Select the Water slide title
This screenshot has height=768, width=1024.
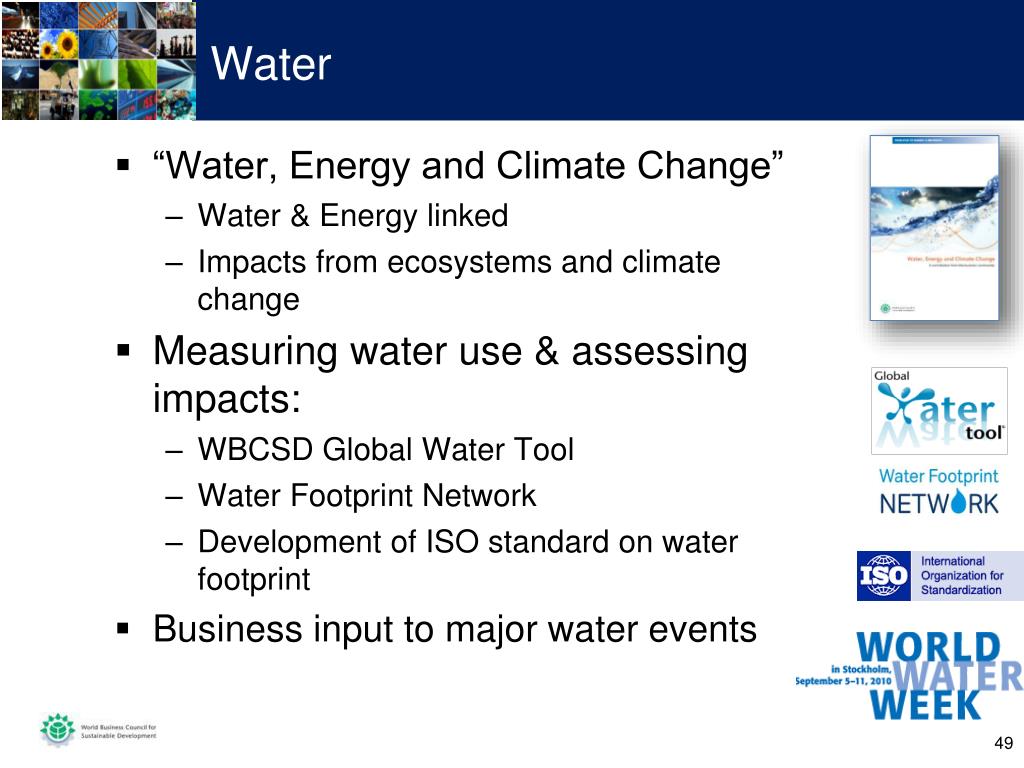[271, 64]
